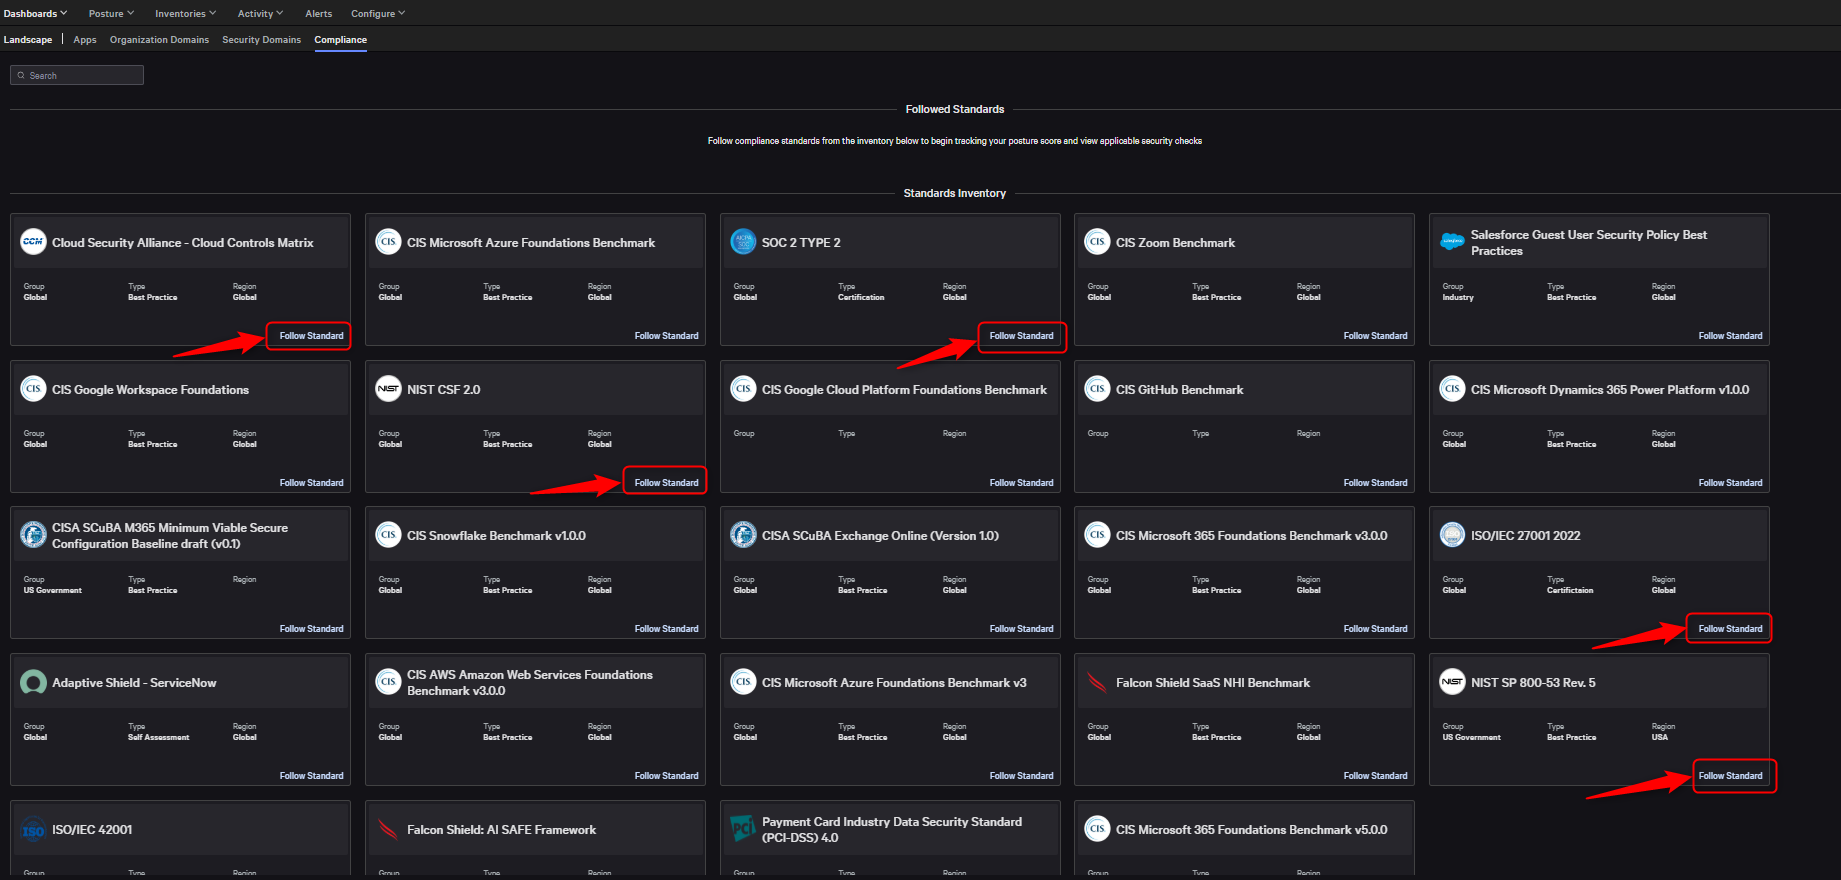Viewport: 1841px width, 880px height.
Task: Click the PCI-DSS 4.0 logo icon
Action: pos(743,828)
